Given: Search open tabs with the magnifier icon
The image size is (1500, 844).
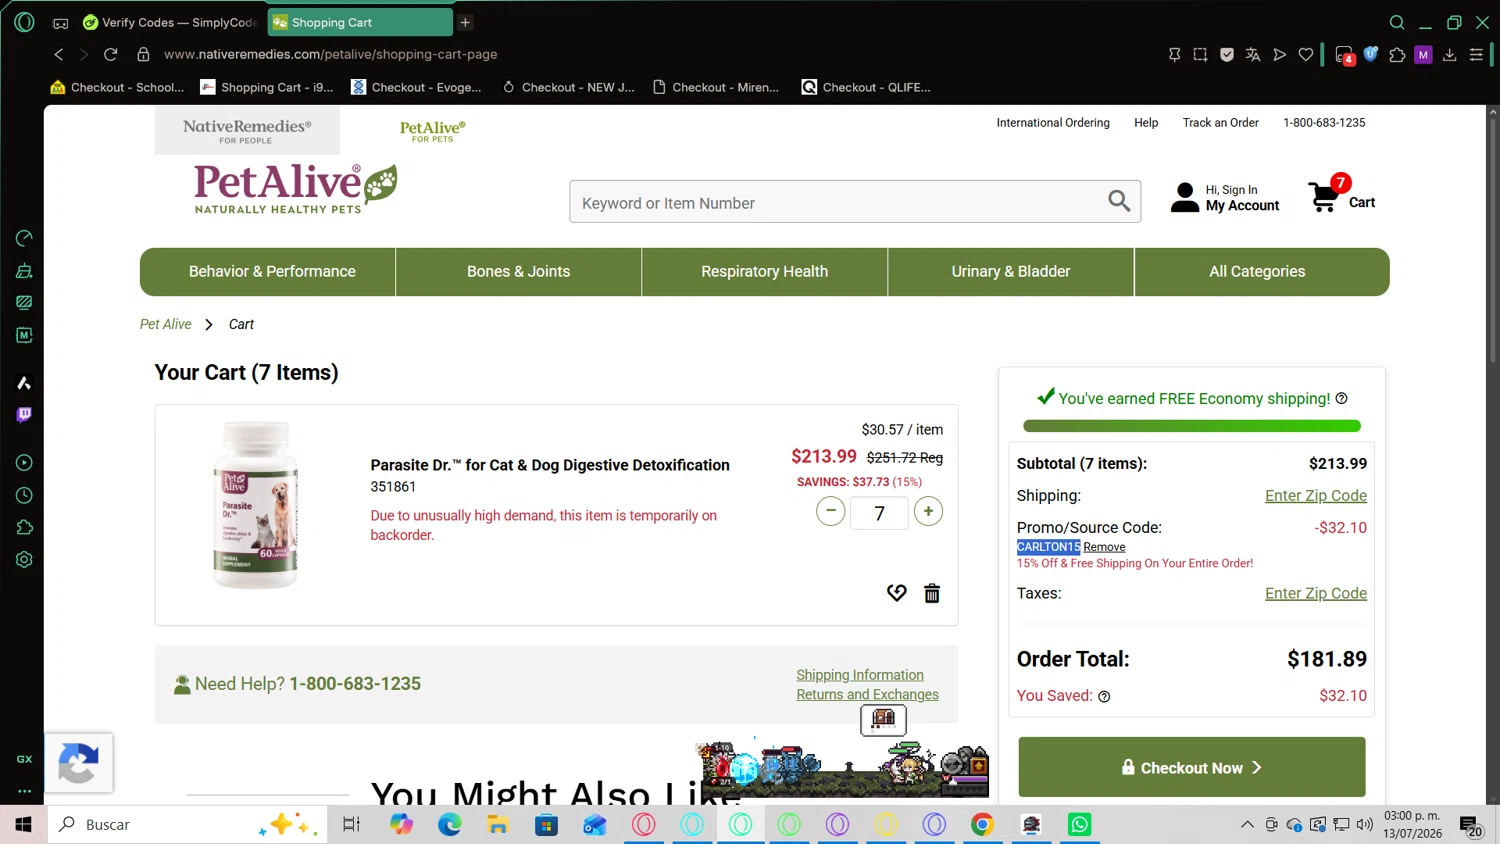Looking at the screenshot, I should [x=1397, y=22].
